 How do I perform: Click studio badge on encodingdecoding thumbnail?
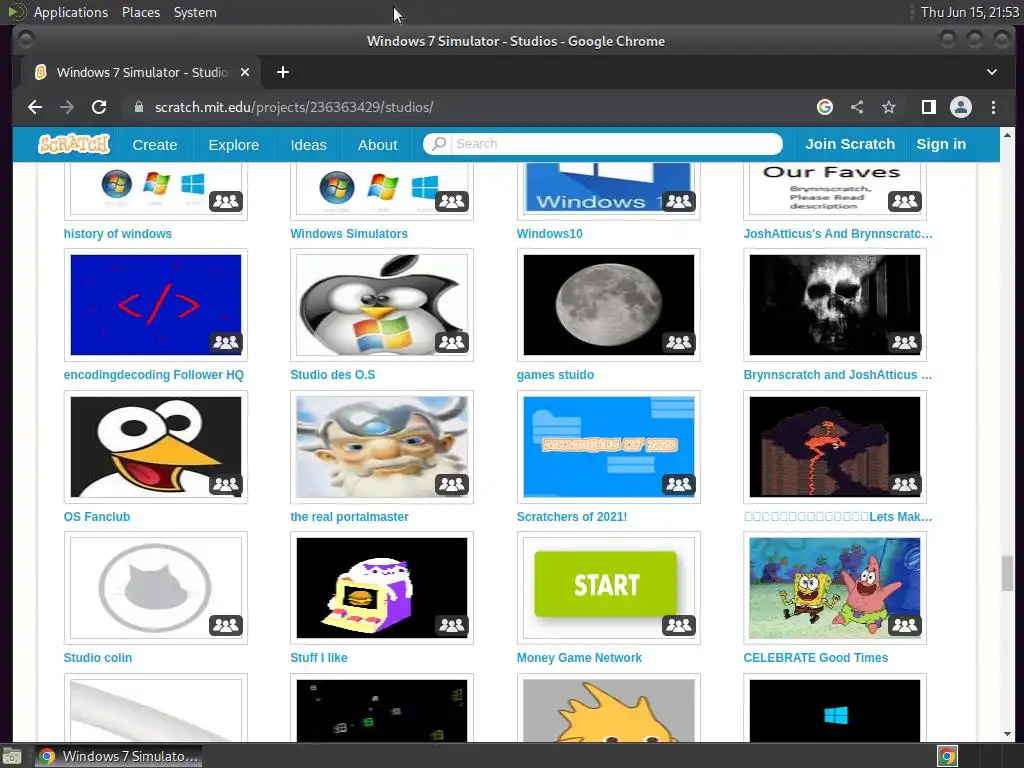click(x=226, y=342)
